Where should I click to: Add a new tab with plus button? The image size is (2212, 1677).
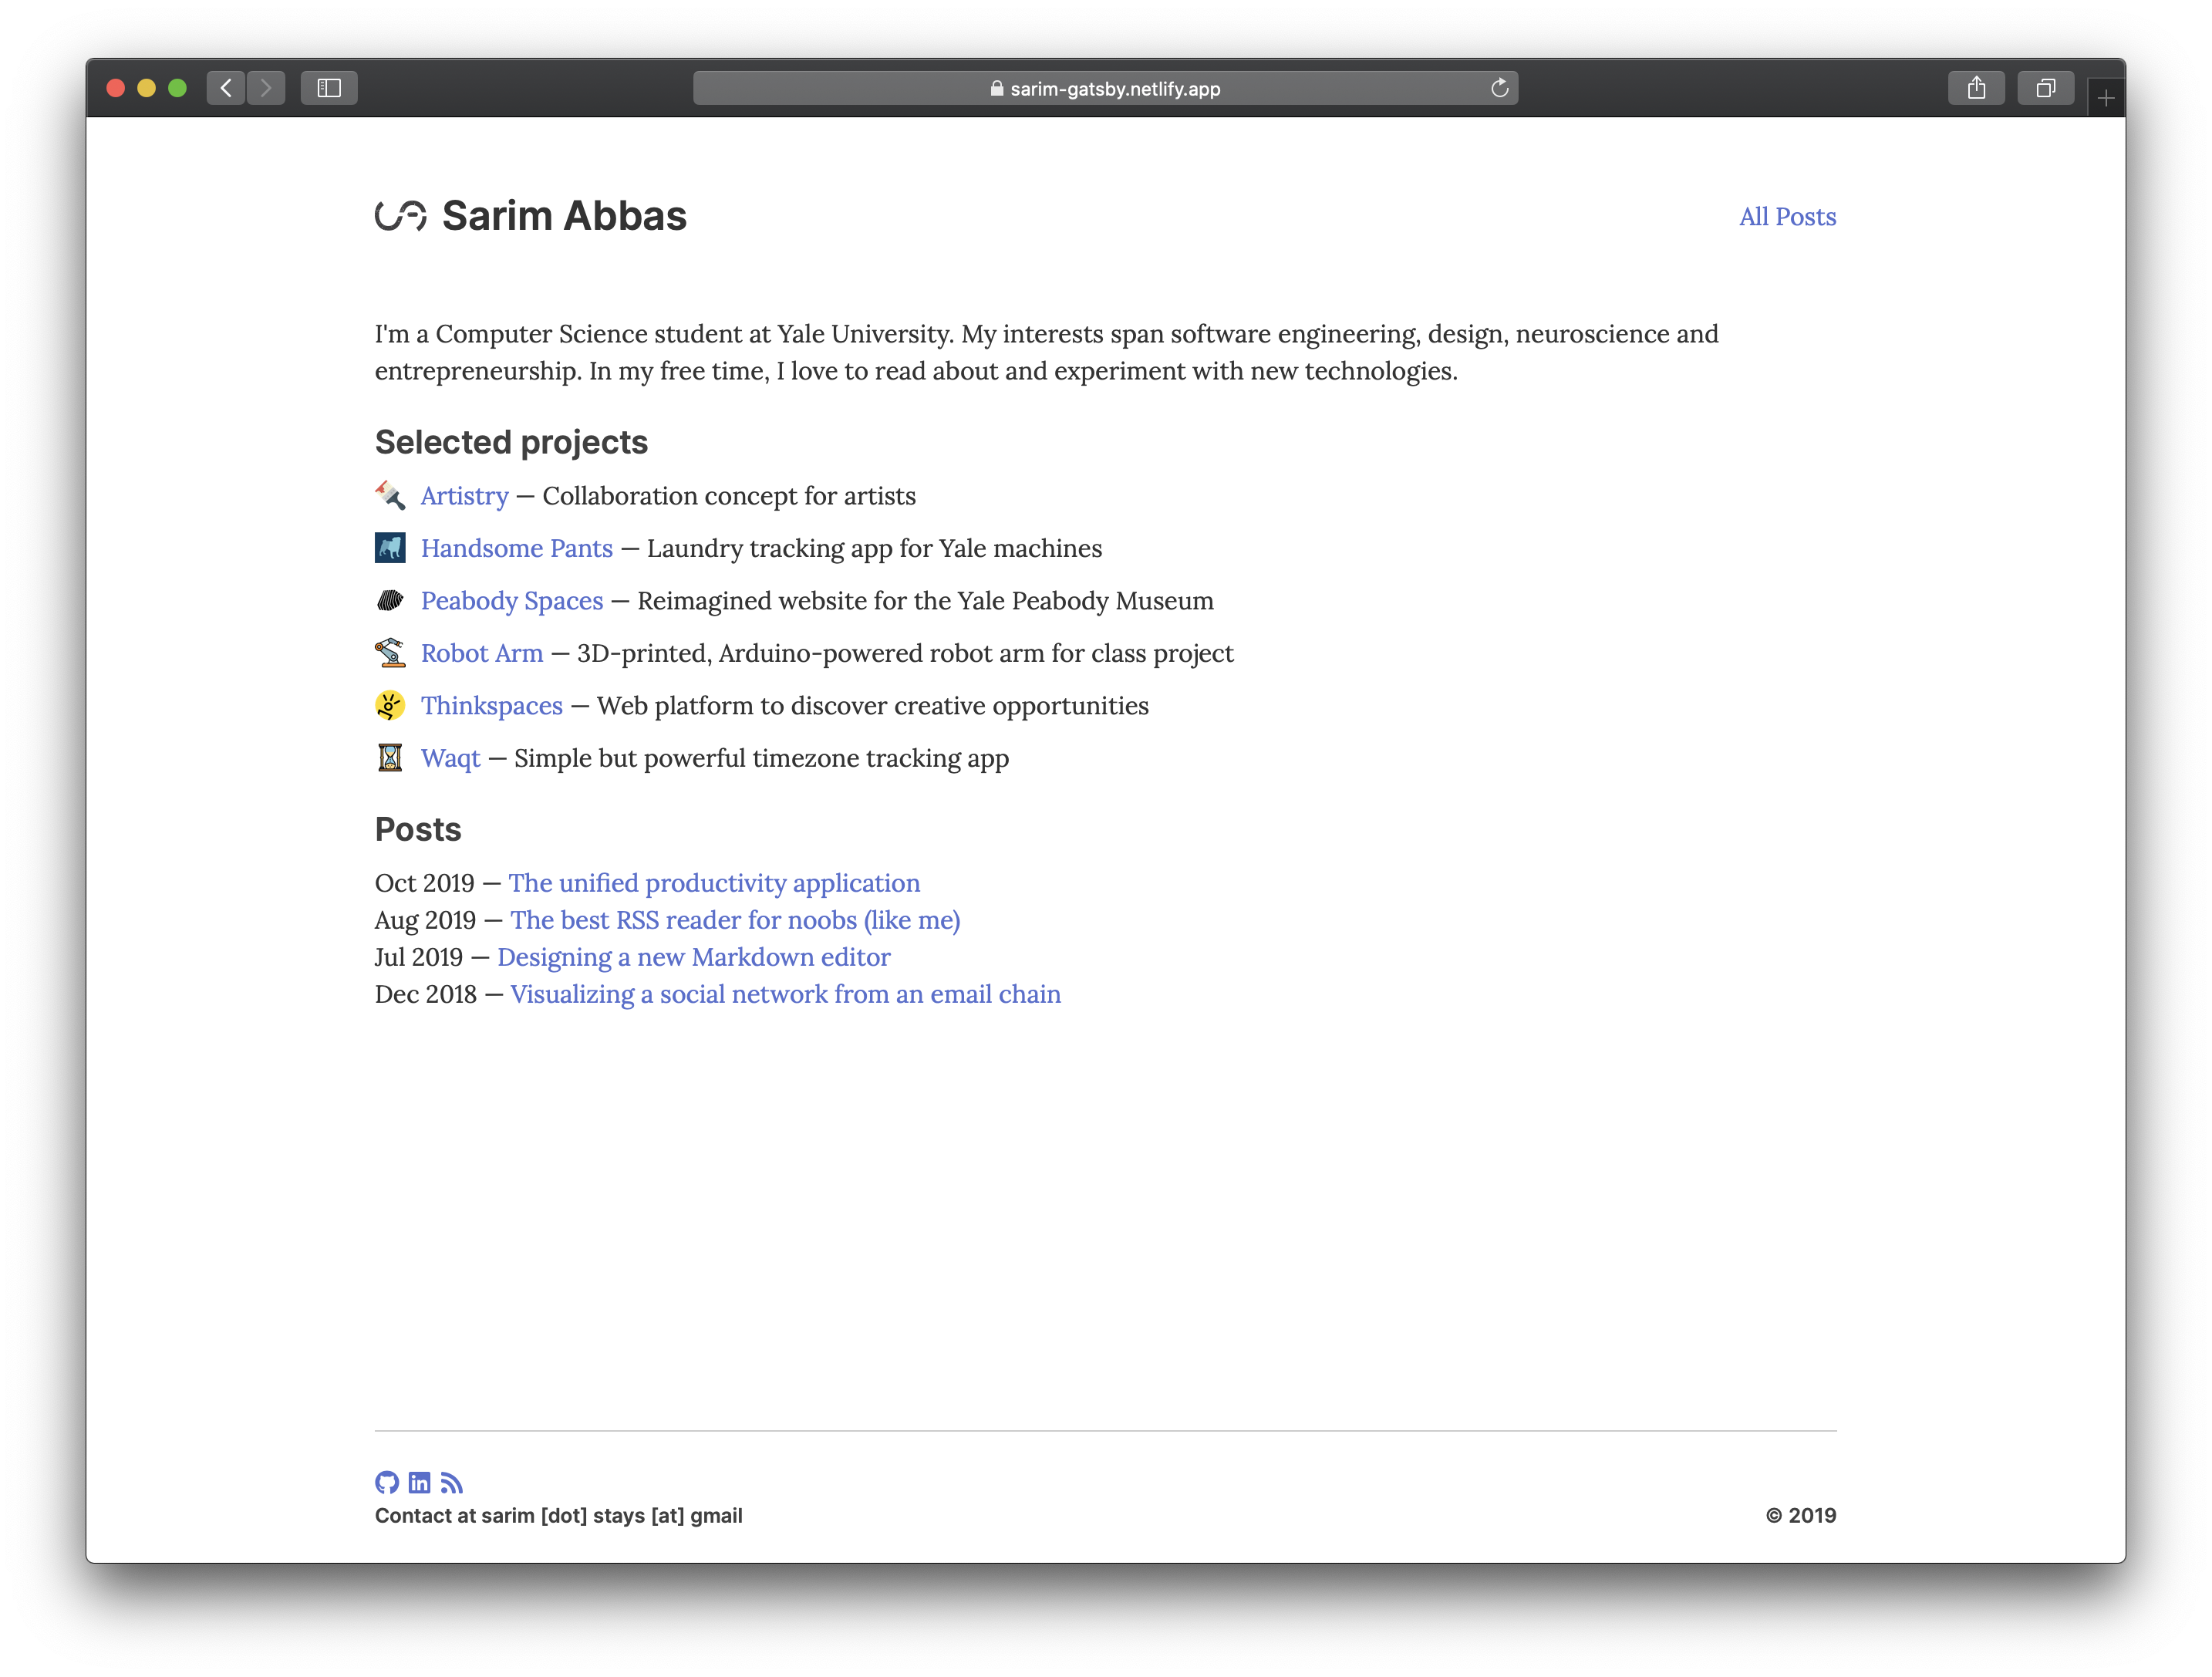(x=2106, y=98)
